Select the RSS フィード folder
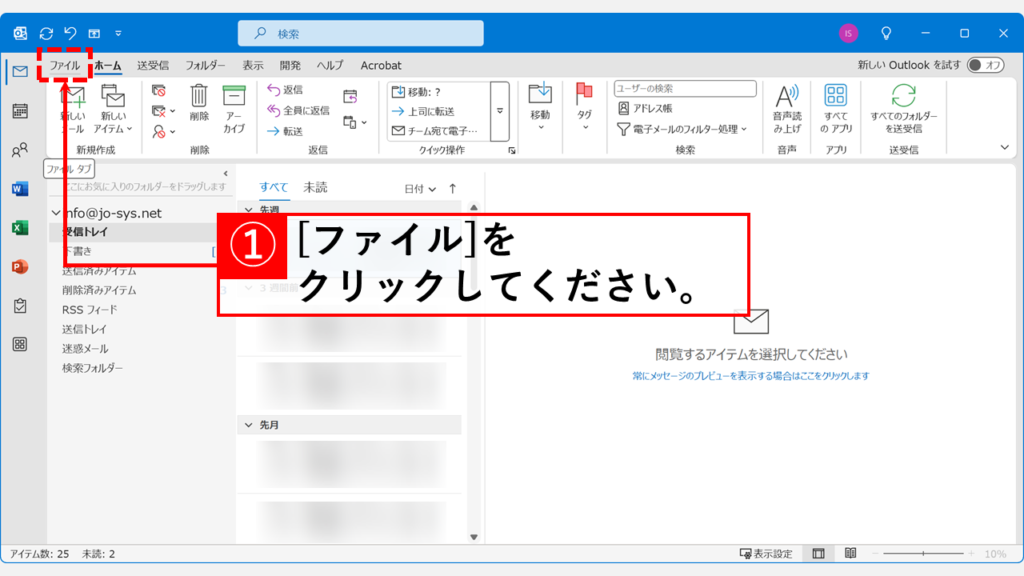The height and width of the screenshot is (576, 1024). point(89,310)
